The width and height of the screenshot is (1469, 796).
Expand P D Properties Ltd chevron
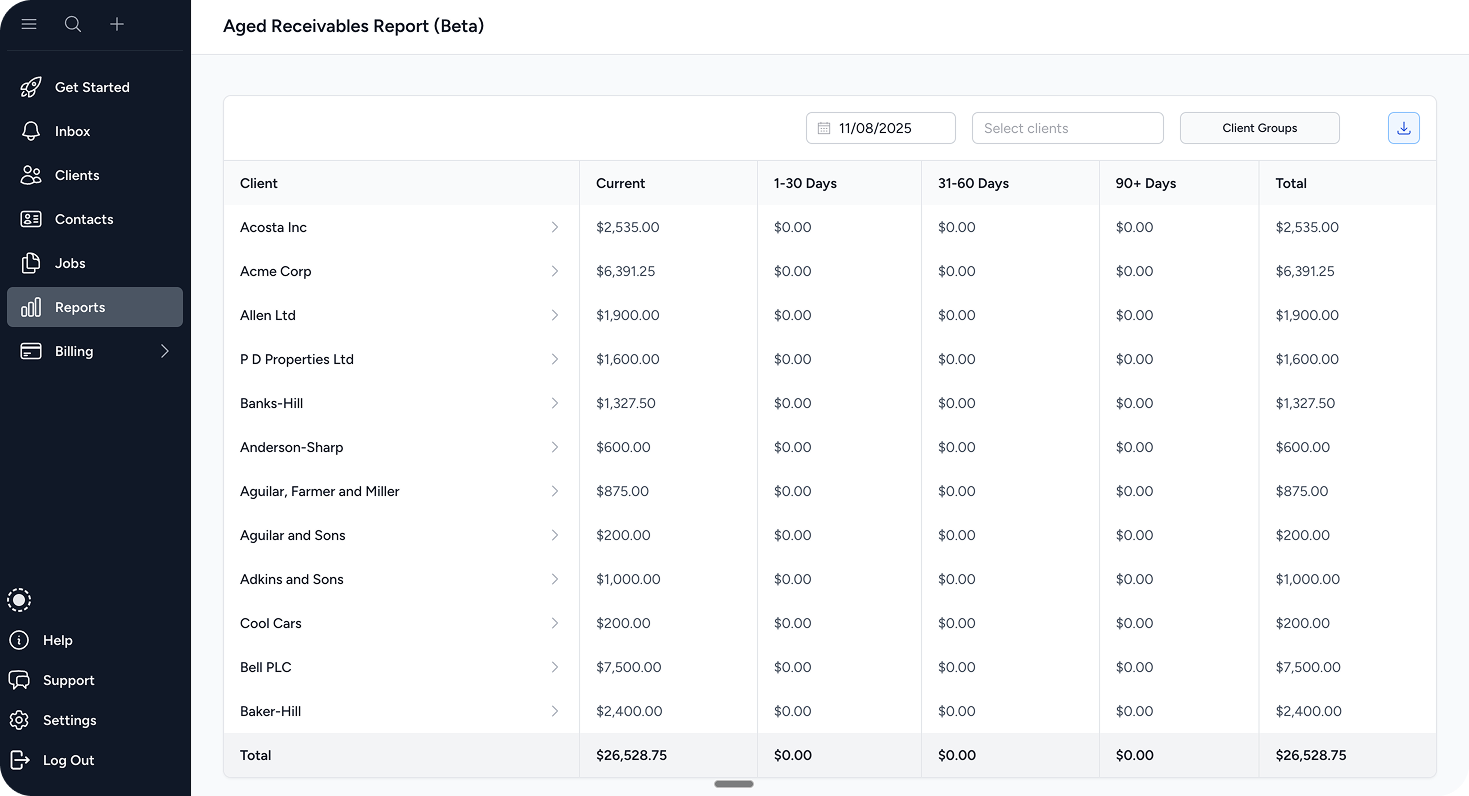click(555, 359)
